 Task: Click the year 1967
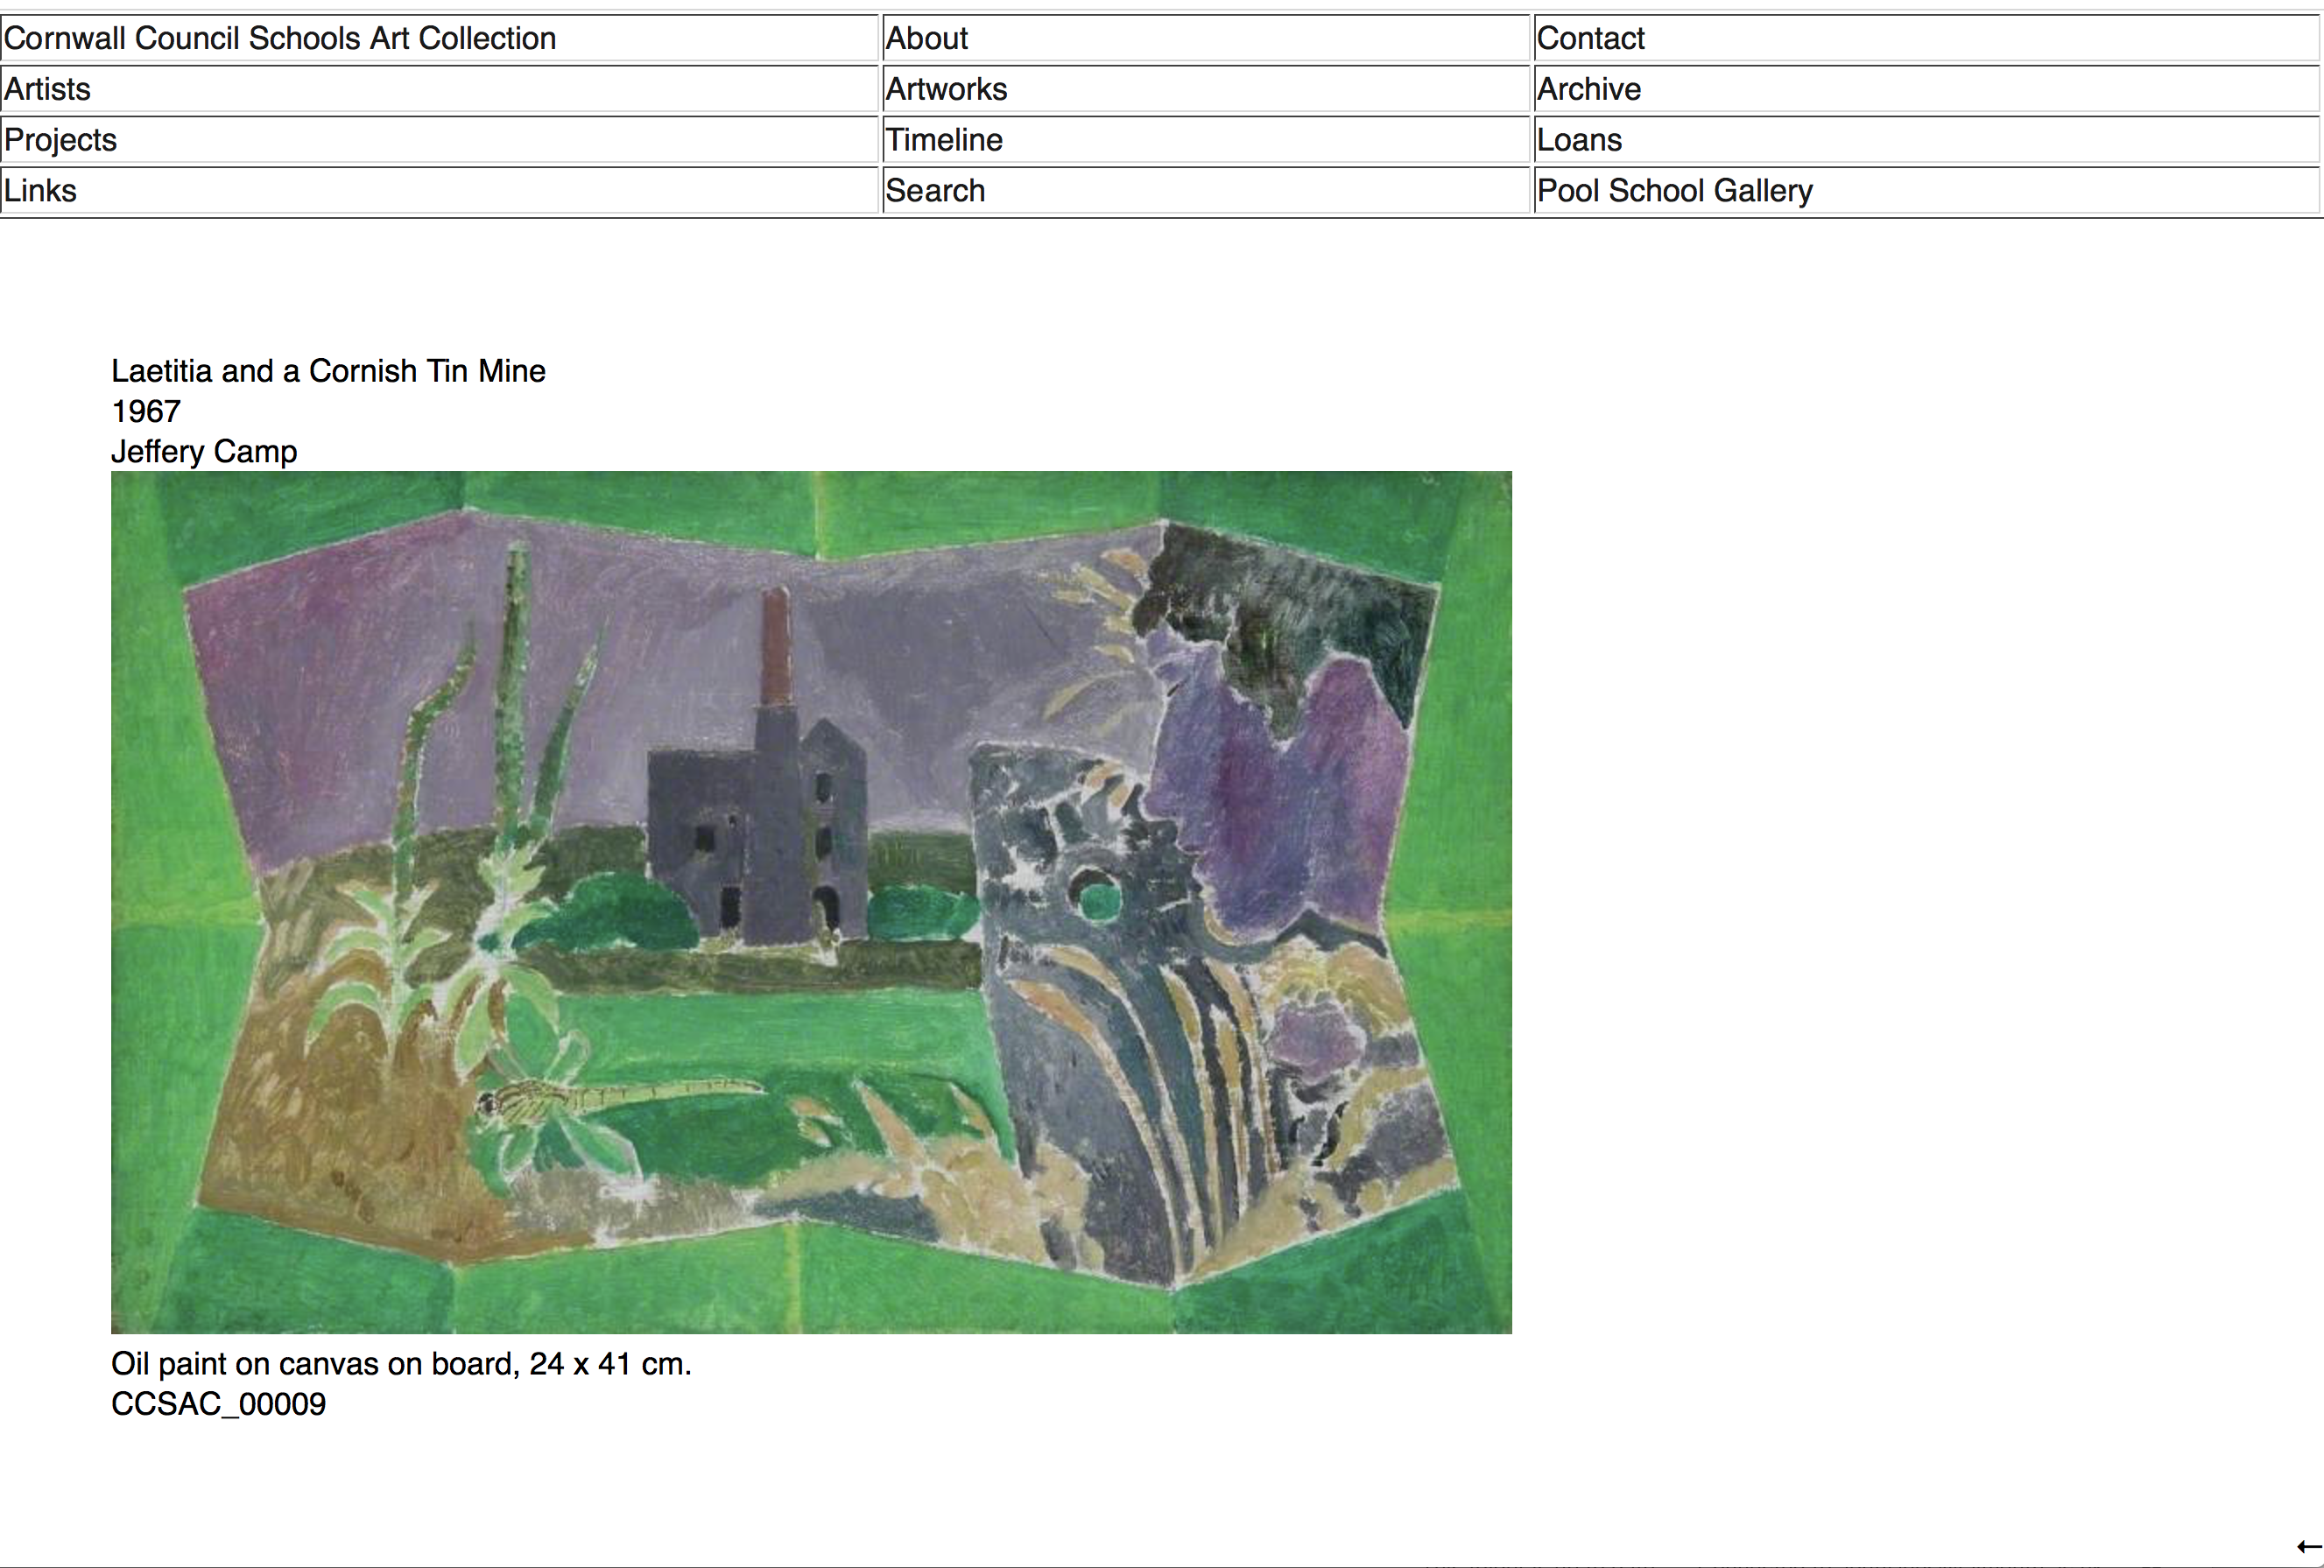[x=146, y=411]
